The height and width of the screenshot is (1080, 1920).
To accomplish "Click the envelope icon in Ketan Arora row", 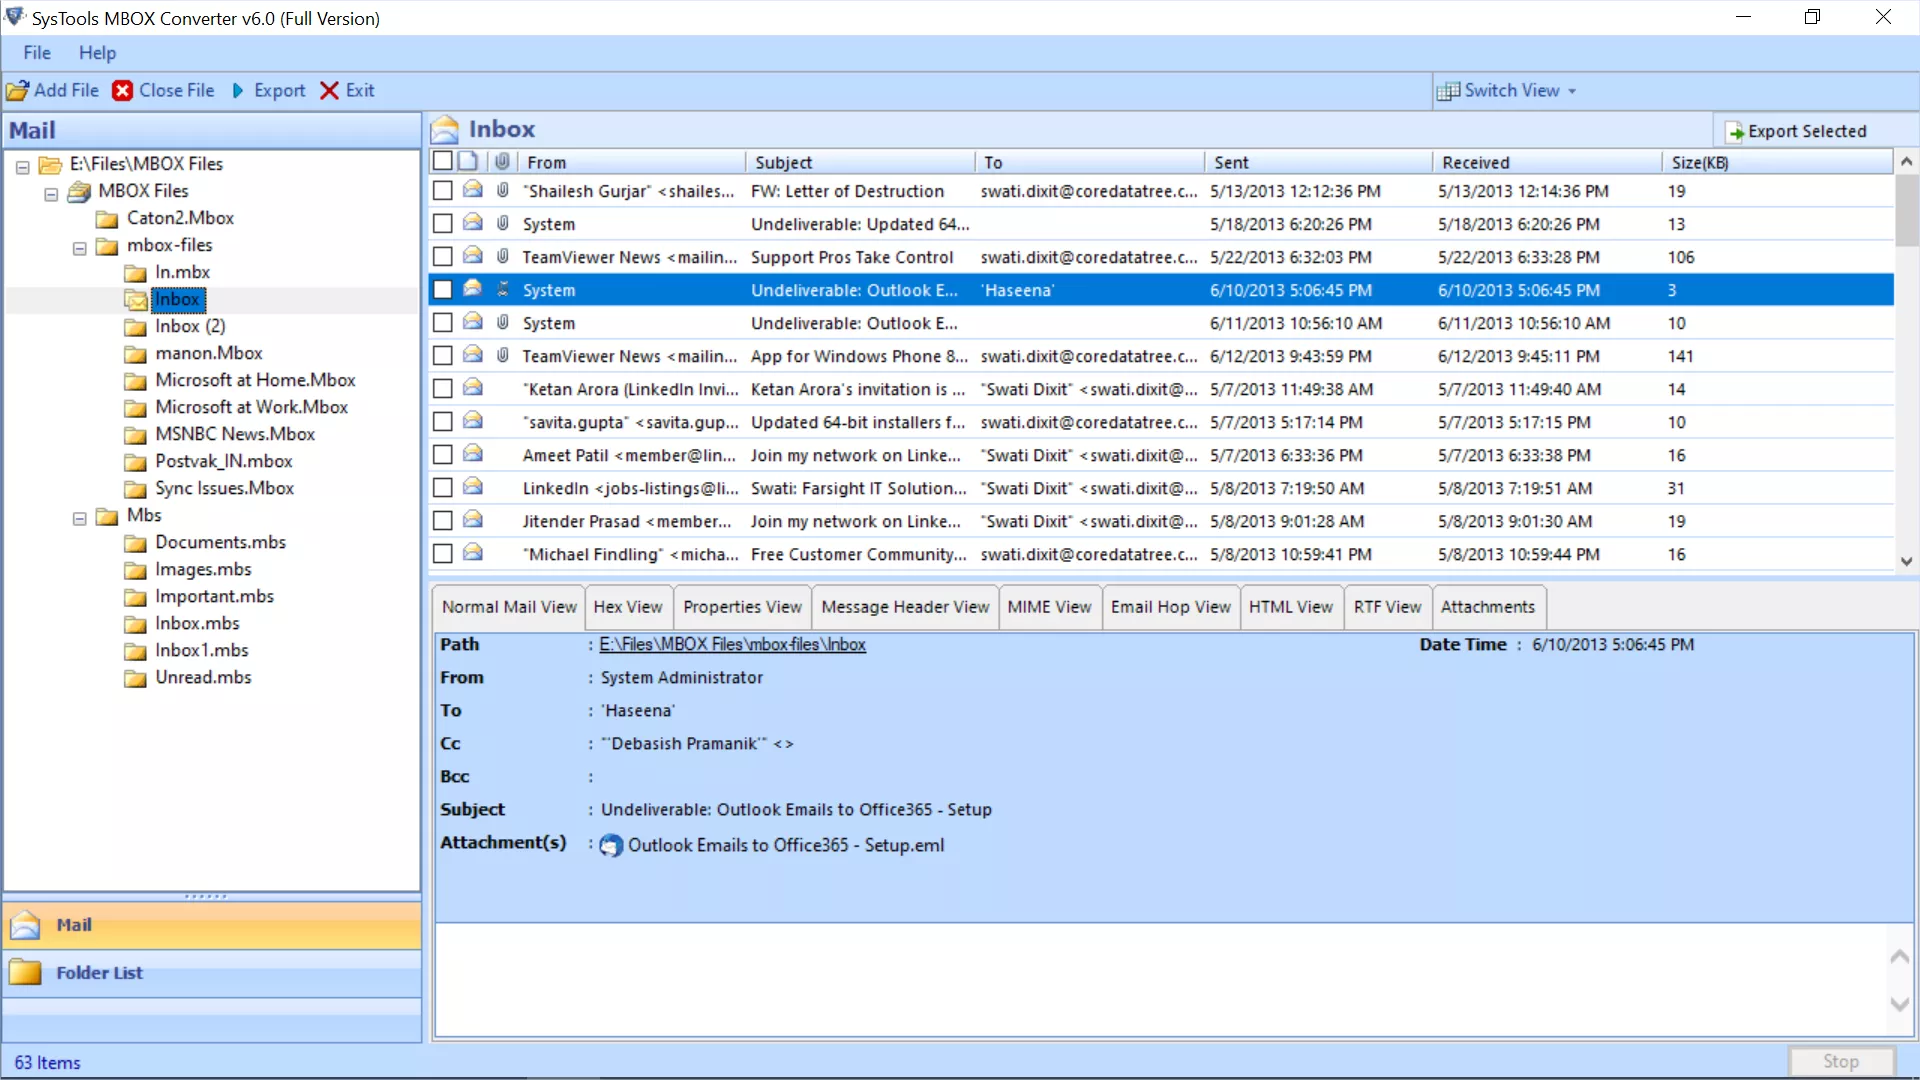I will tap(473, 388).
